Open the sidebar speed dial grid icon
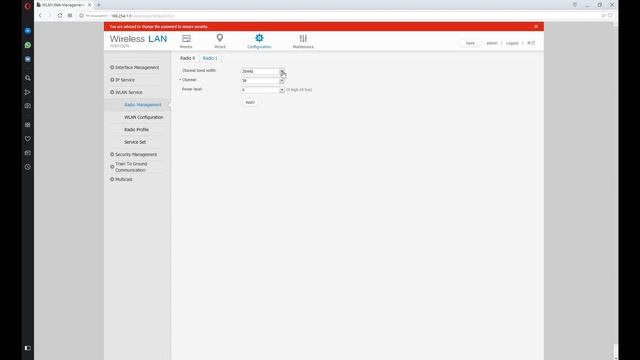The height and width of the screenshot is (360, 640). click(x=28, y=125)
